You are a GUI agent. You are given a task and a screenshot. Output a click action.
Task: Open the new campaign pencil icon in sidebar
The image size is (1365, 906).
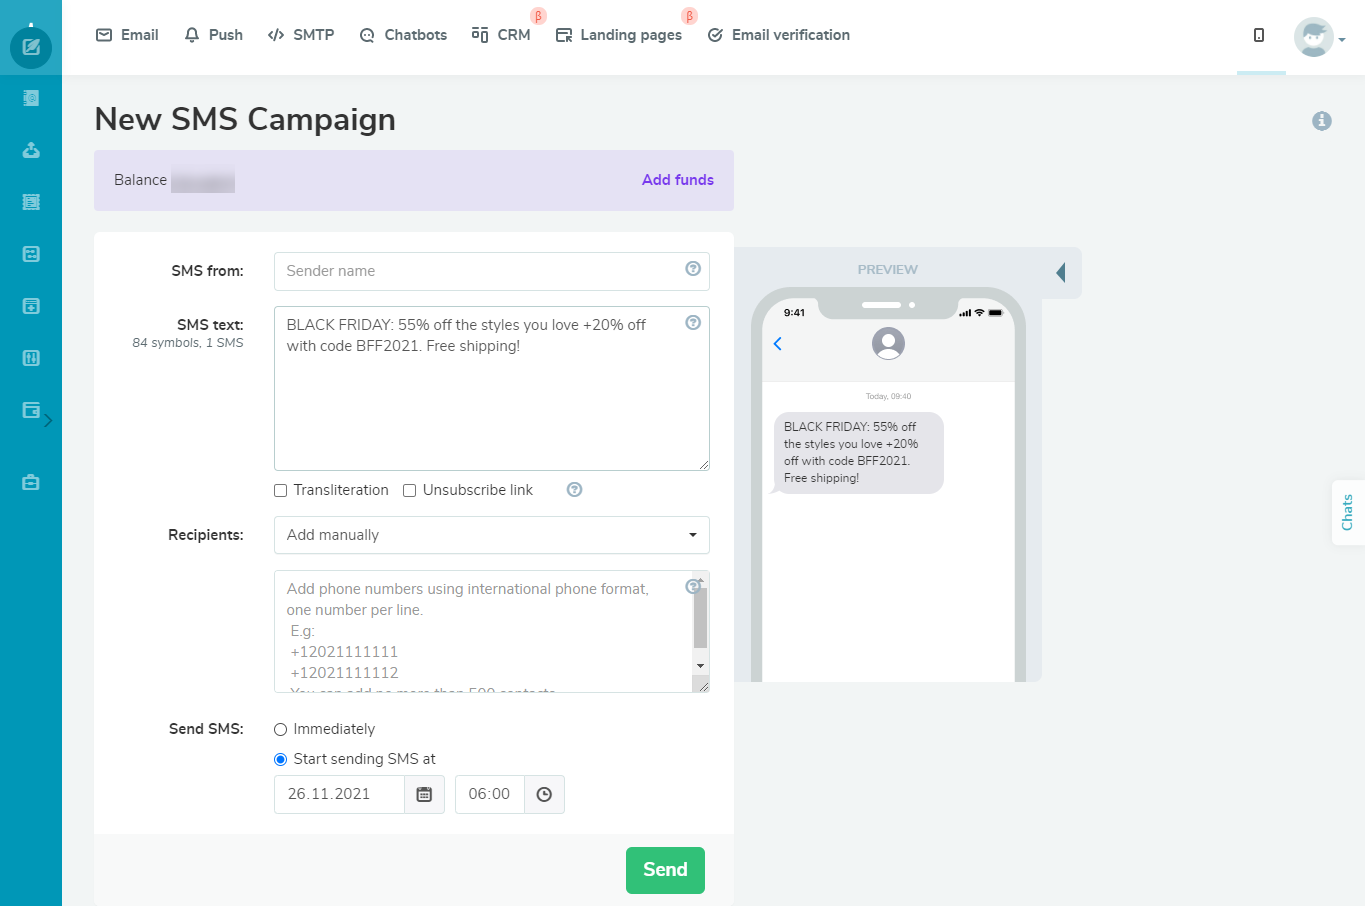pyautogui.click(x=31, y=47)
